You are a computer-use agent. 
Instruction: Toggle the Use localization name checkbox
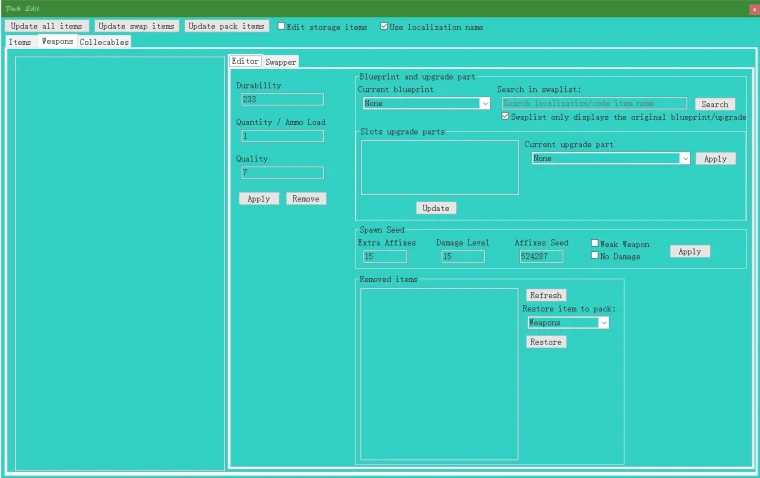coord(384,27)
